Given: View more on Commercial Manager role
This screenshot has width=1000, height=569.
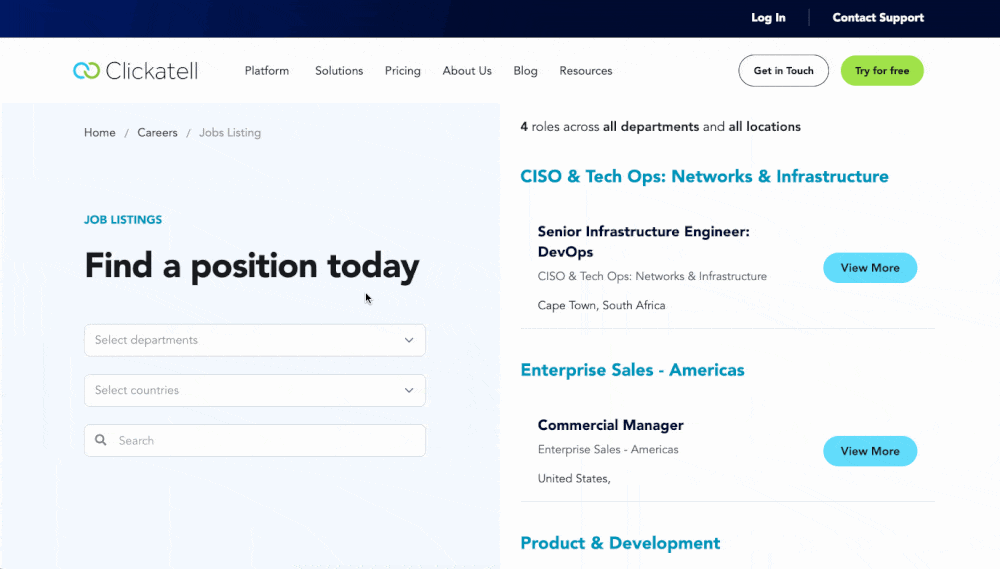Looking at the screenshot, I should point(870,451).
